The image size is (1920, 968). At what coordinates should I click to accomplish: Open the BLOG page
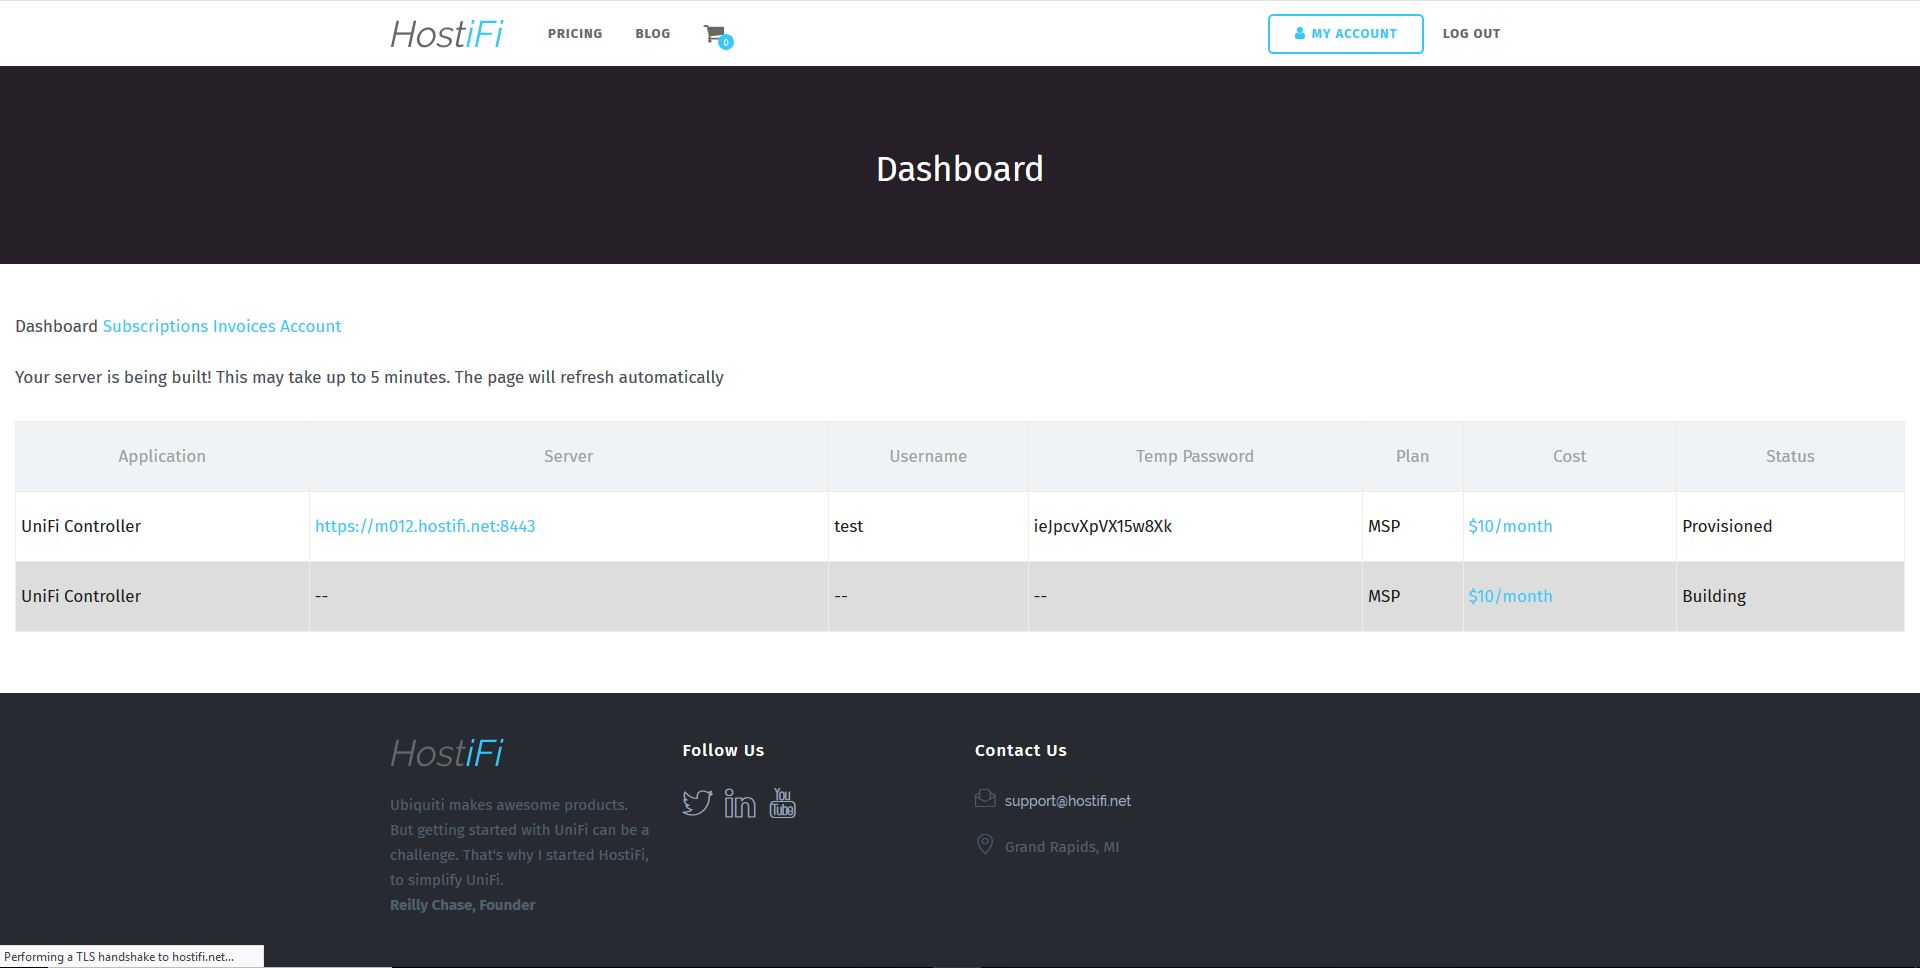pos(652,33)
